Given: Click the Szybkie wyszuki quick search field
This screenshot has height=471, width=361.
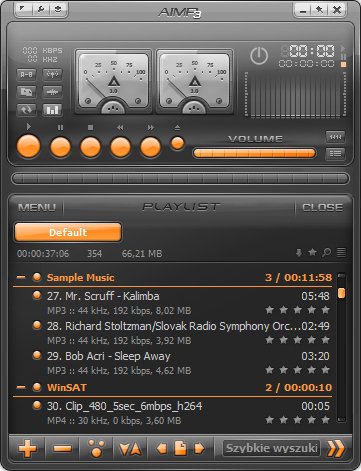Looking at the screenshot, I should pos(272,448).
